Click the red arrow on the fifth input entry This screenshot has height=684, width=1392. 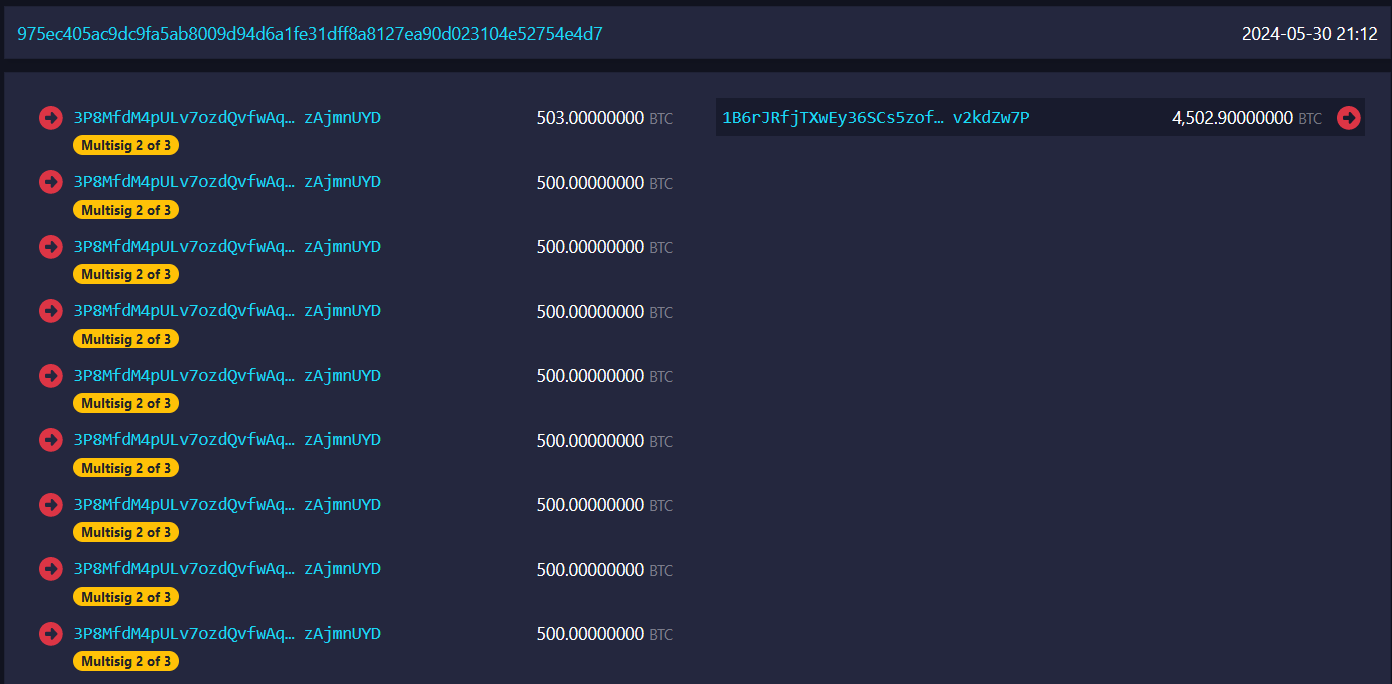pyautogui.click(x=50, y=375)
